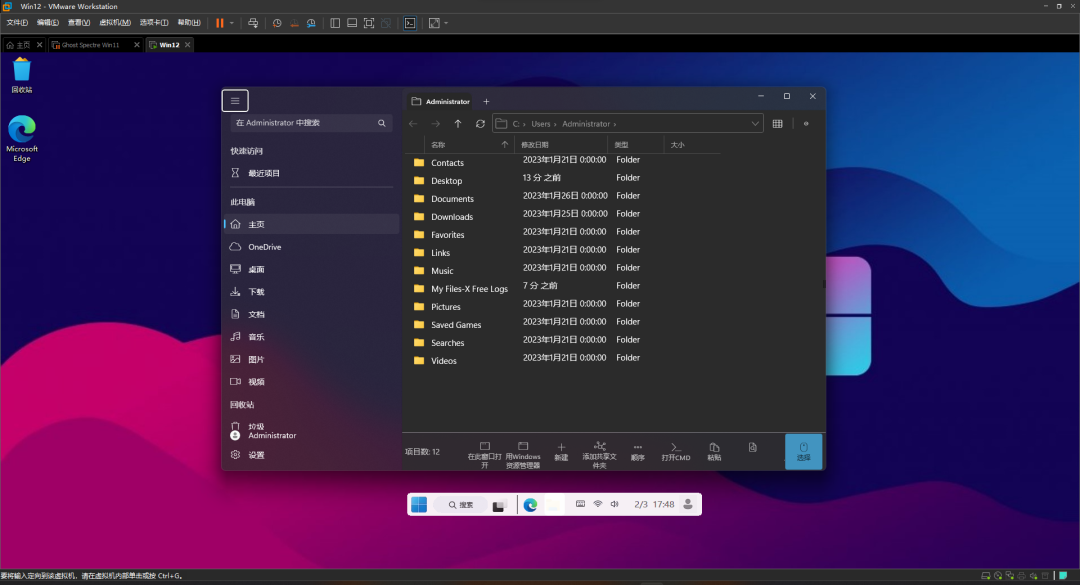The image size is (1080, 585).
Task: Paste files using the 粘贴 toolbar icon
Action: tap(714, 450)
